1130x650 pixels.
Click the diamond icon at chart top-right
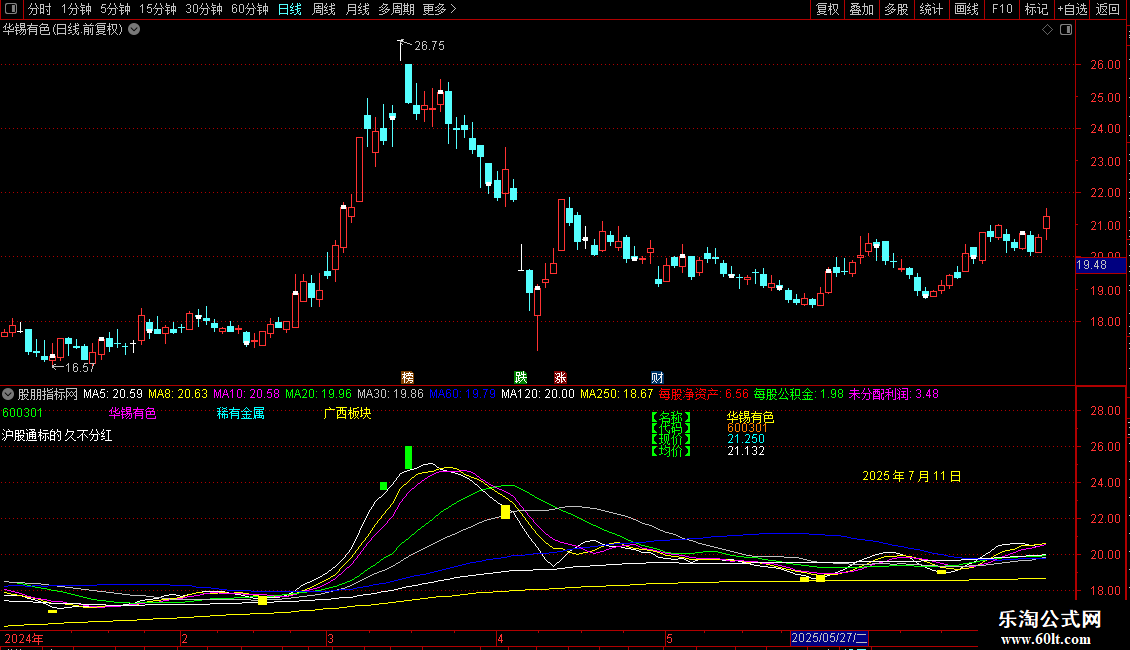click(1047, 30)
